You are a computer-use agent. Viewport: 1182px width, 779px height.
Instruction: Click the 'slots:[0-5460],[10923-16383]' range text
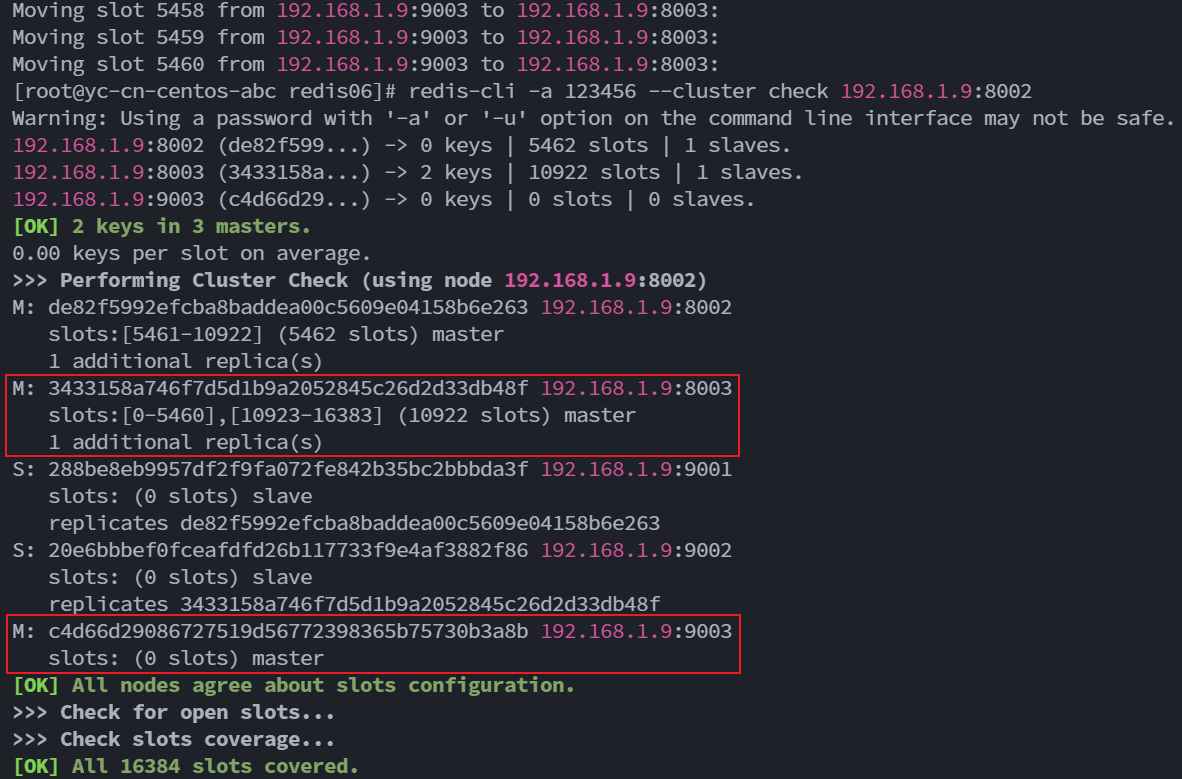click(215, 415)
